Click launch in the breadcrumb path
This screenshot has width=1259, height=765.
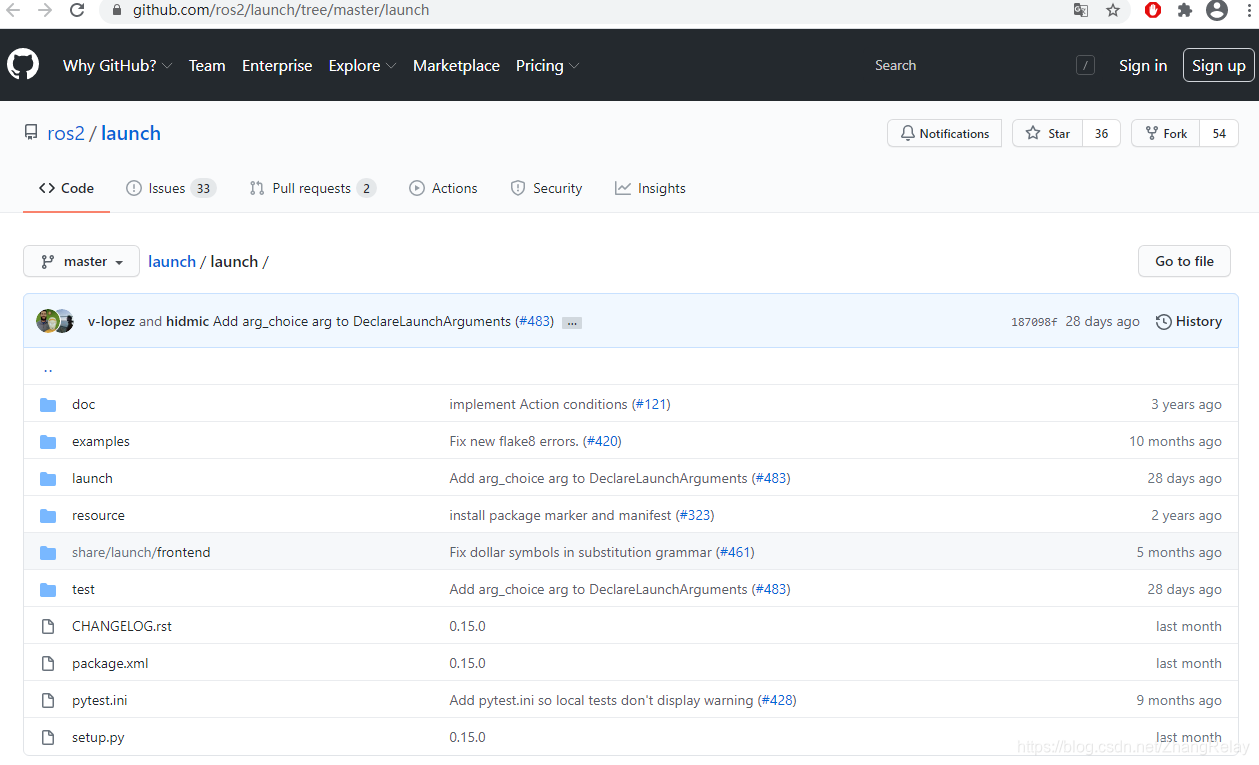tap(172, 261)
